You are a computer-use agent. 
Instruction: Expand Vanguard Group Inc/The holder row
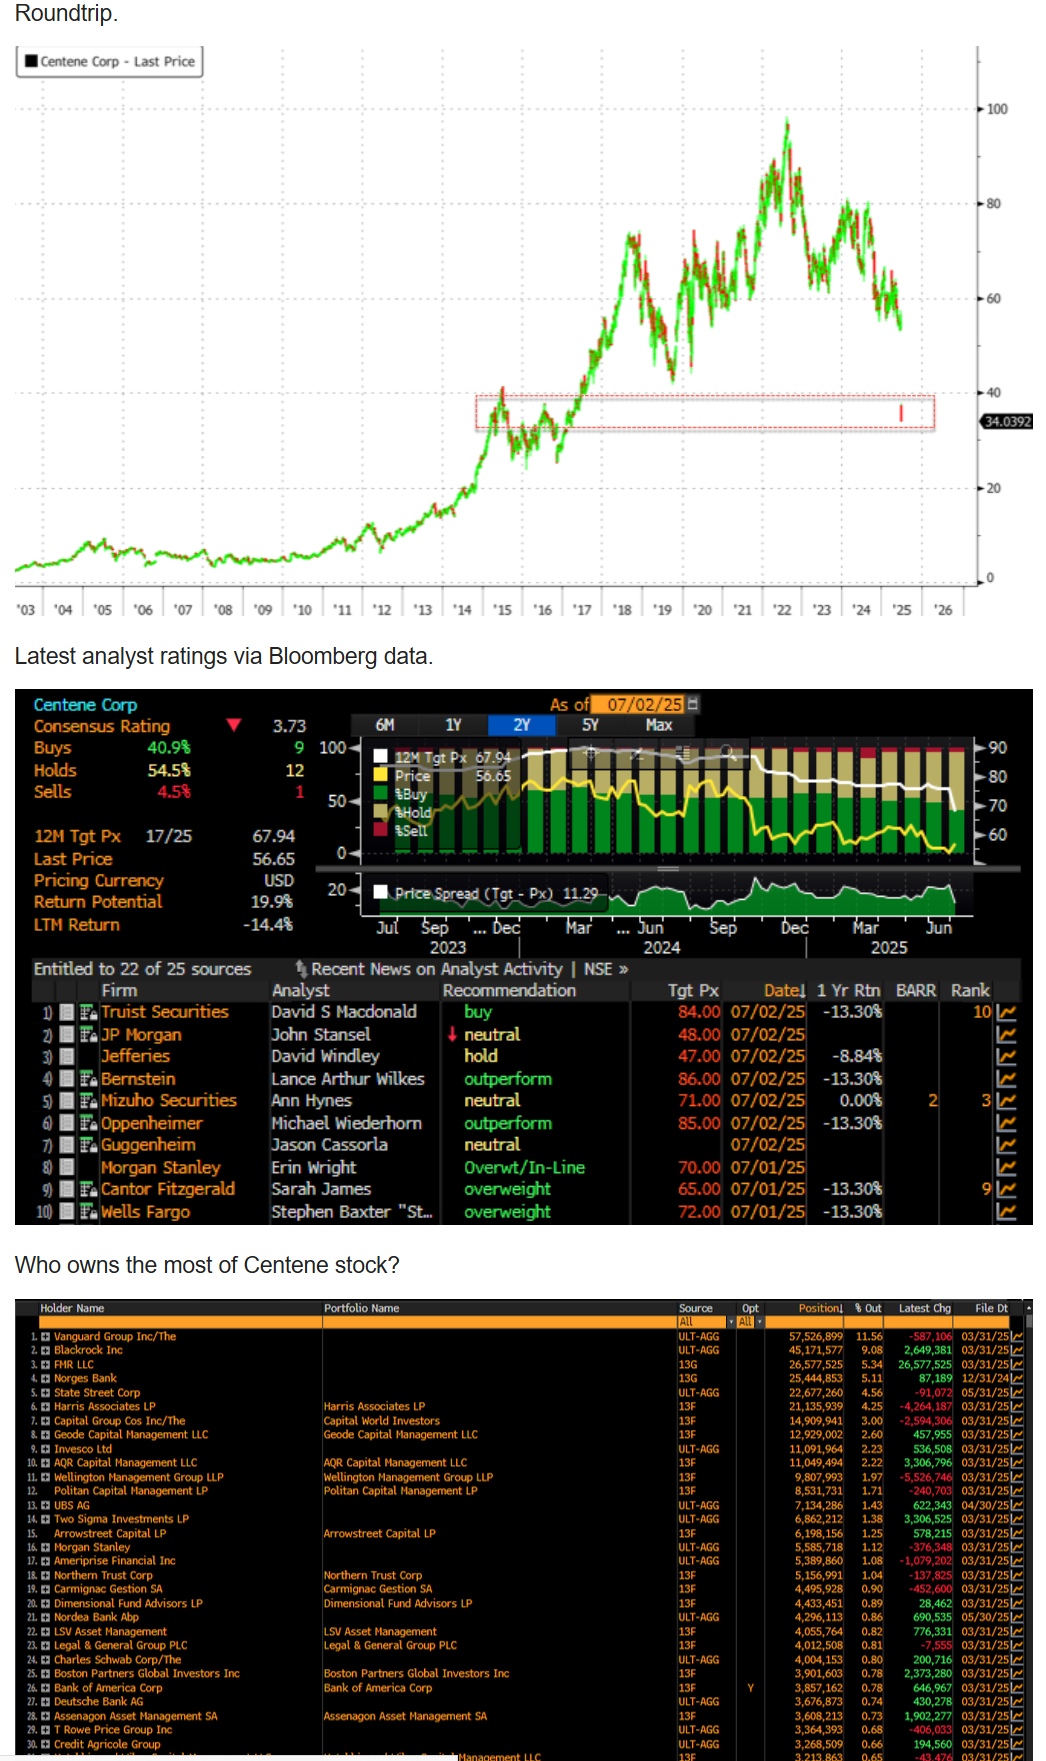(45, 1336)
